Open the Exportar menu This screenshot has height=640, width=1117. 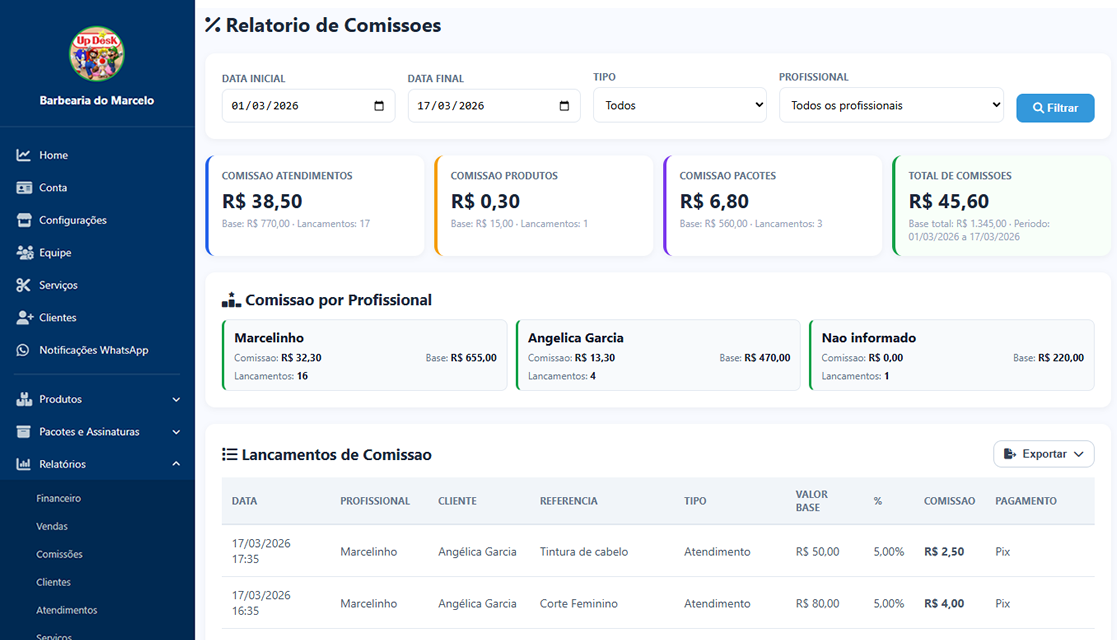coord(1043,453)
